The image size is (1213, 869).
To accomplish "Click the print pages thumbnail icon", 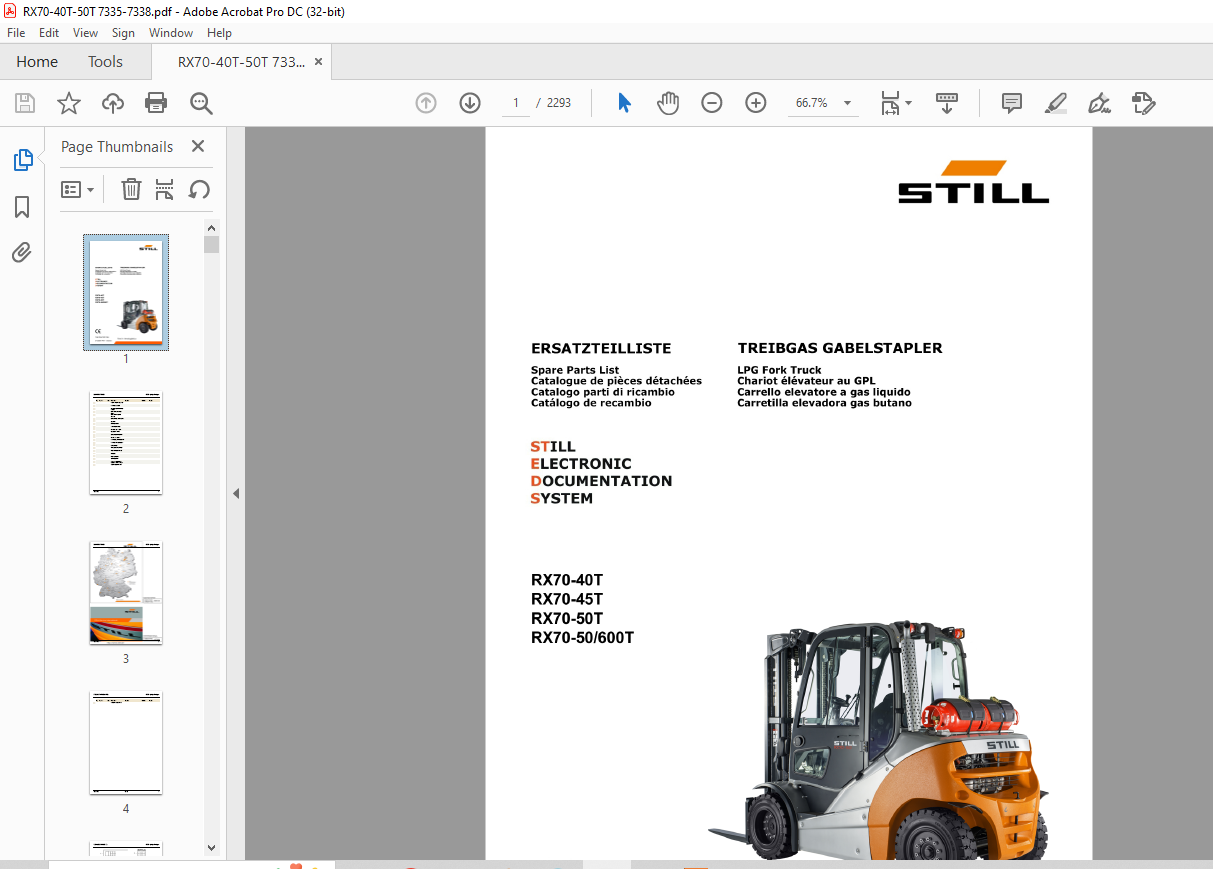I will [x=165, y=189].
